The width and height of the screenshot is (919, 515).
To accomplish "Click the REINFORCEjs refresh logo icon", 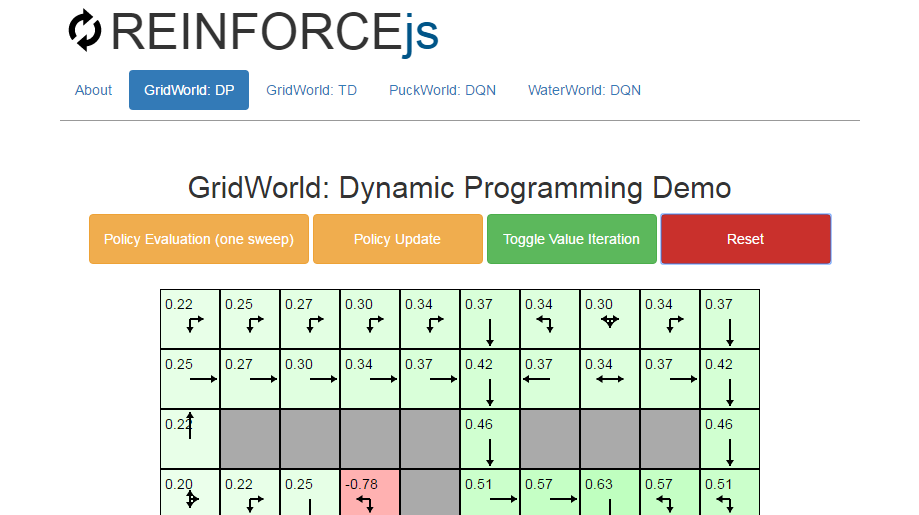I will coord(85,30).
